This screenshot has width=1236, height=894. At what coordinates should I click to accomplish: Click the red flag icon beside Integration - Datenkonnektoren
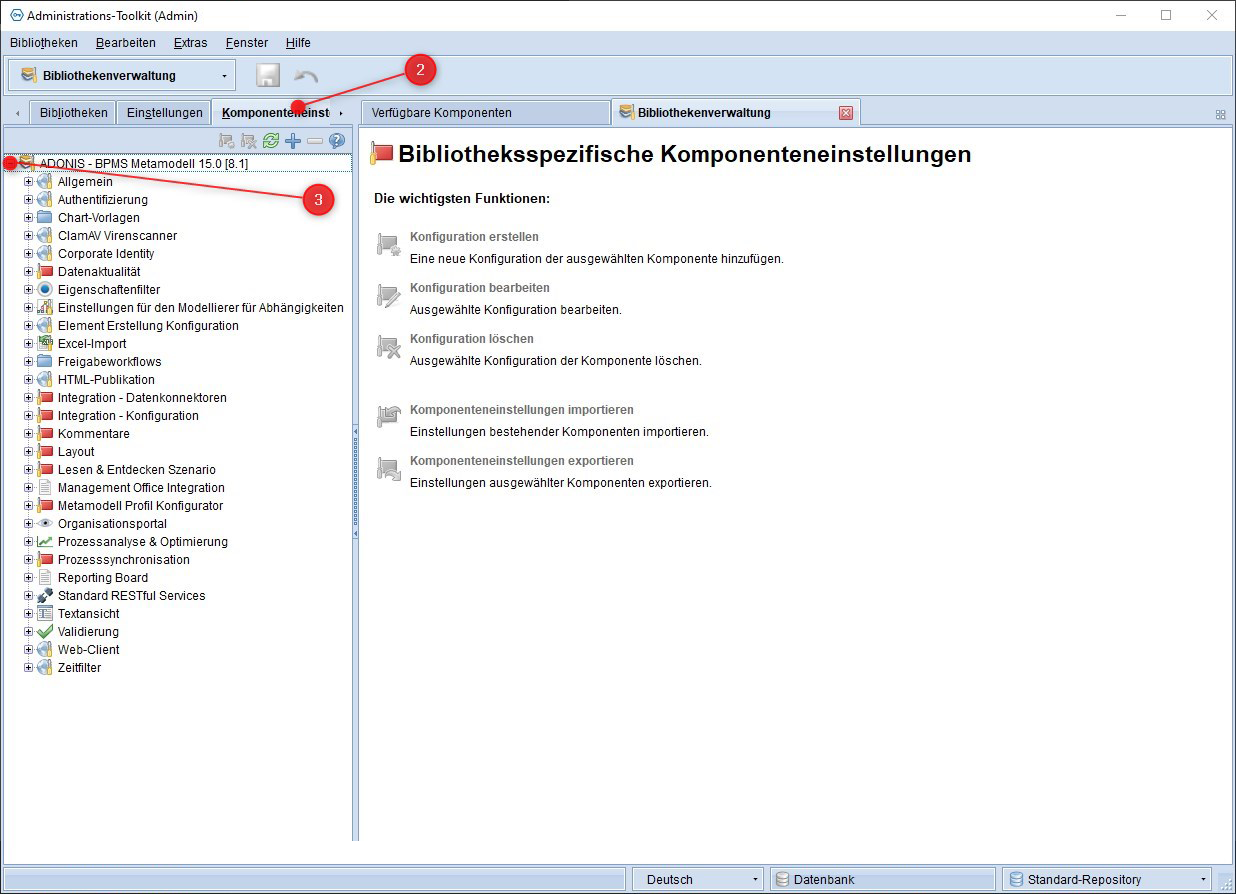[x=45, y=398]
